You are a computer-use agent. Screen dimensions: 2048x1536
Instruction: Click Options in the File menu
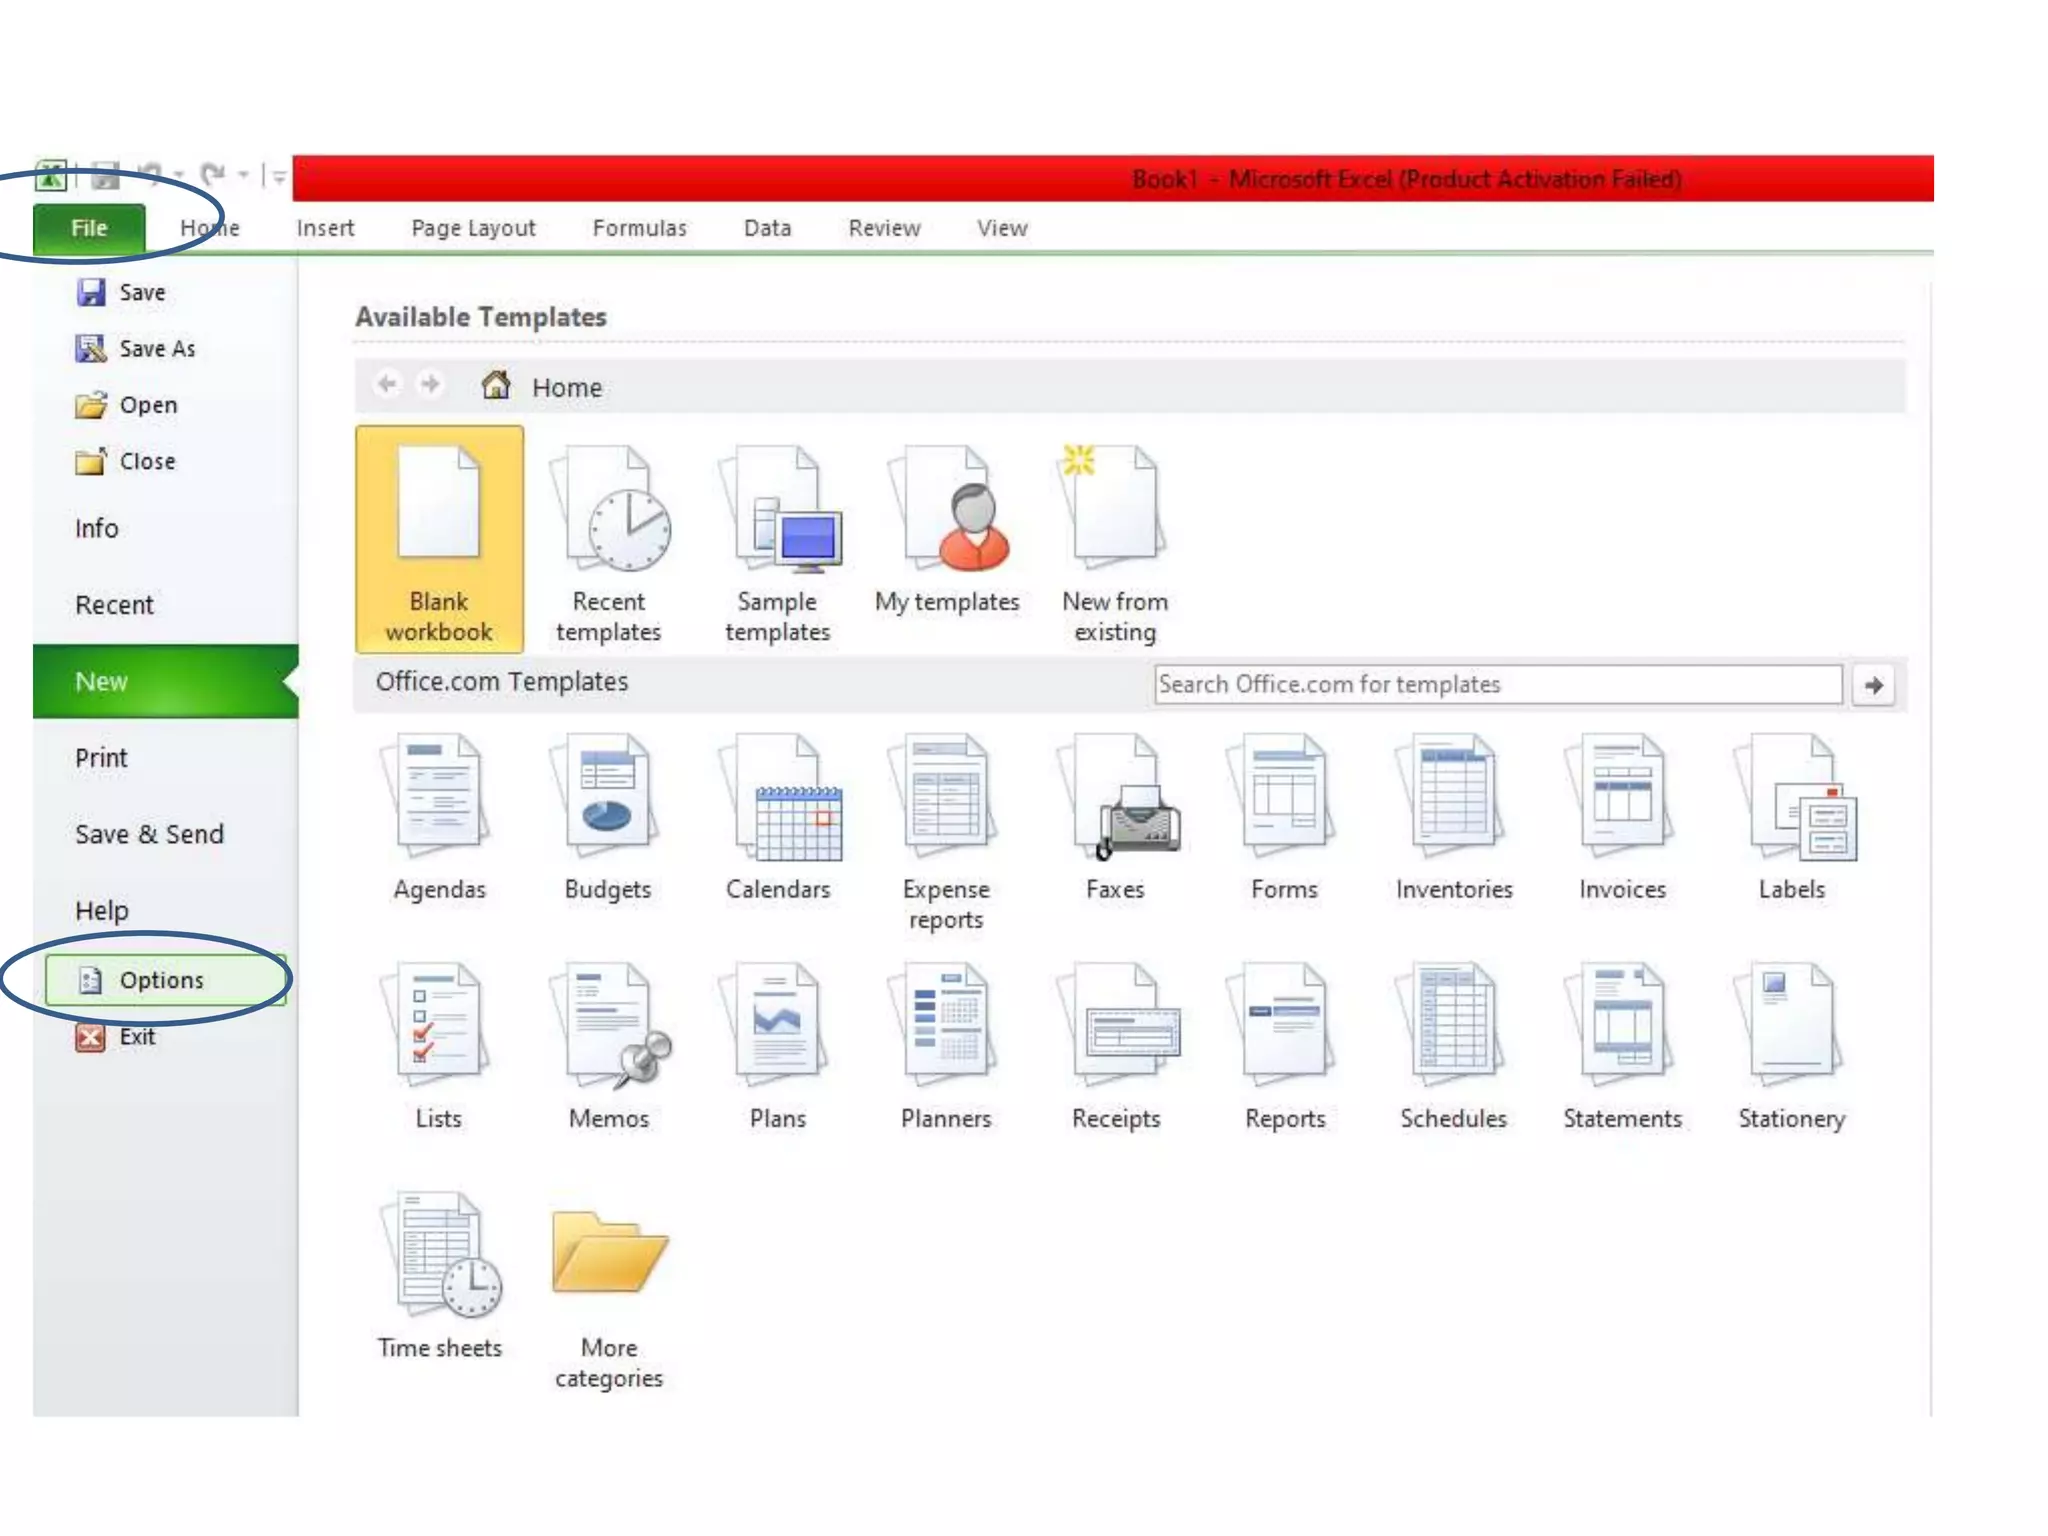161,980
